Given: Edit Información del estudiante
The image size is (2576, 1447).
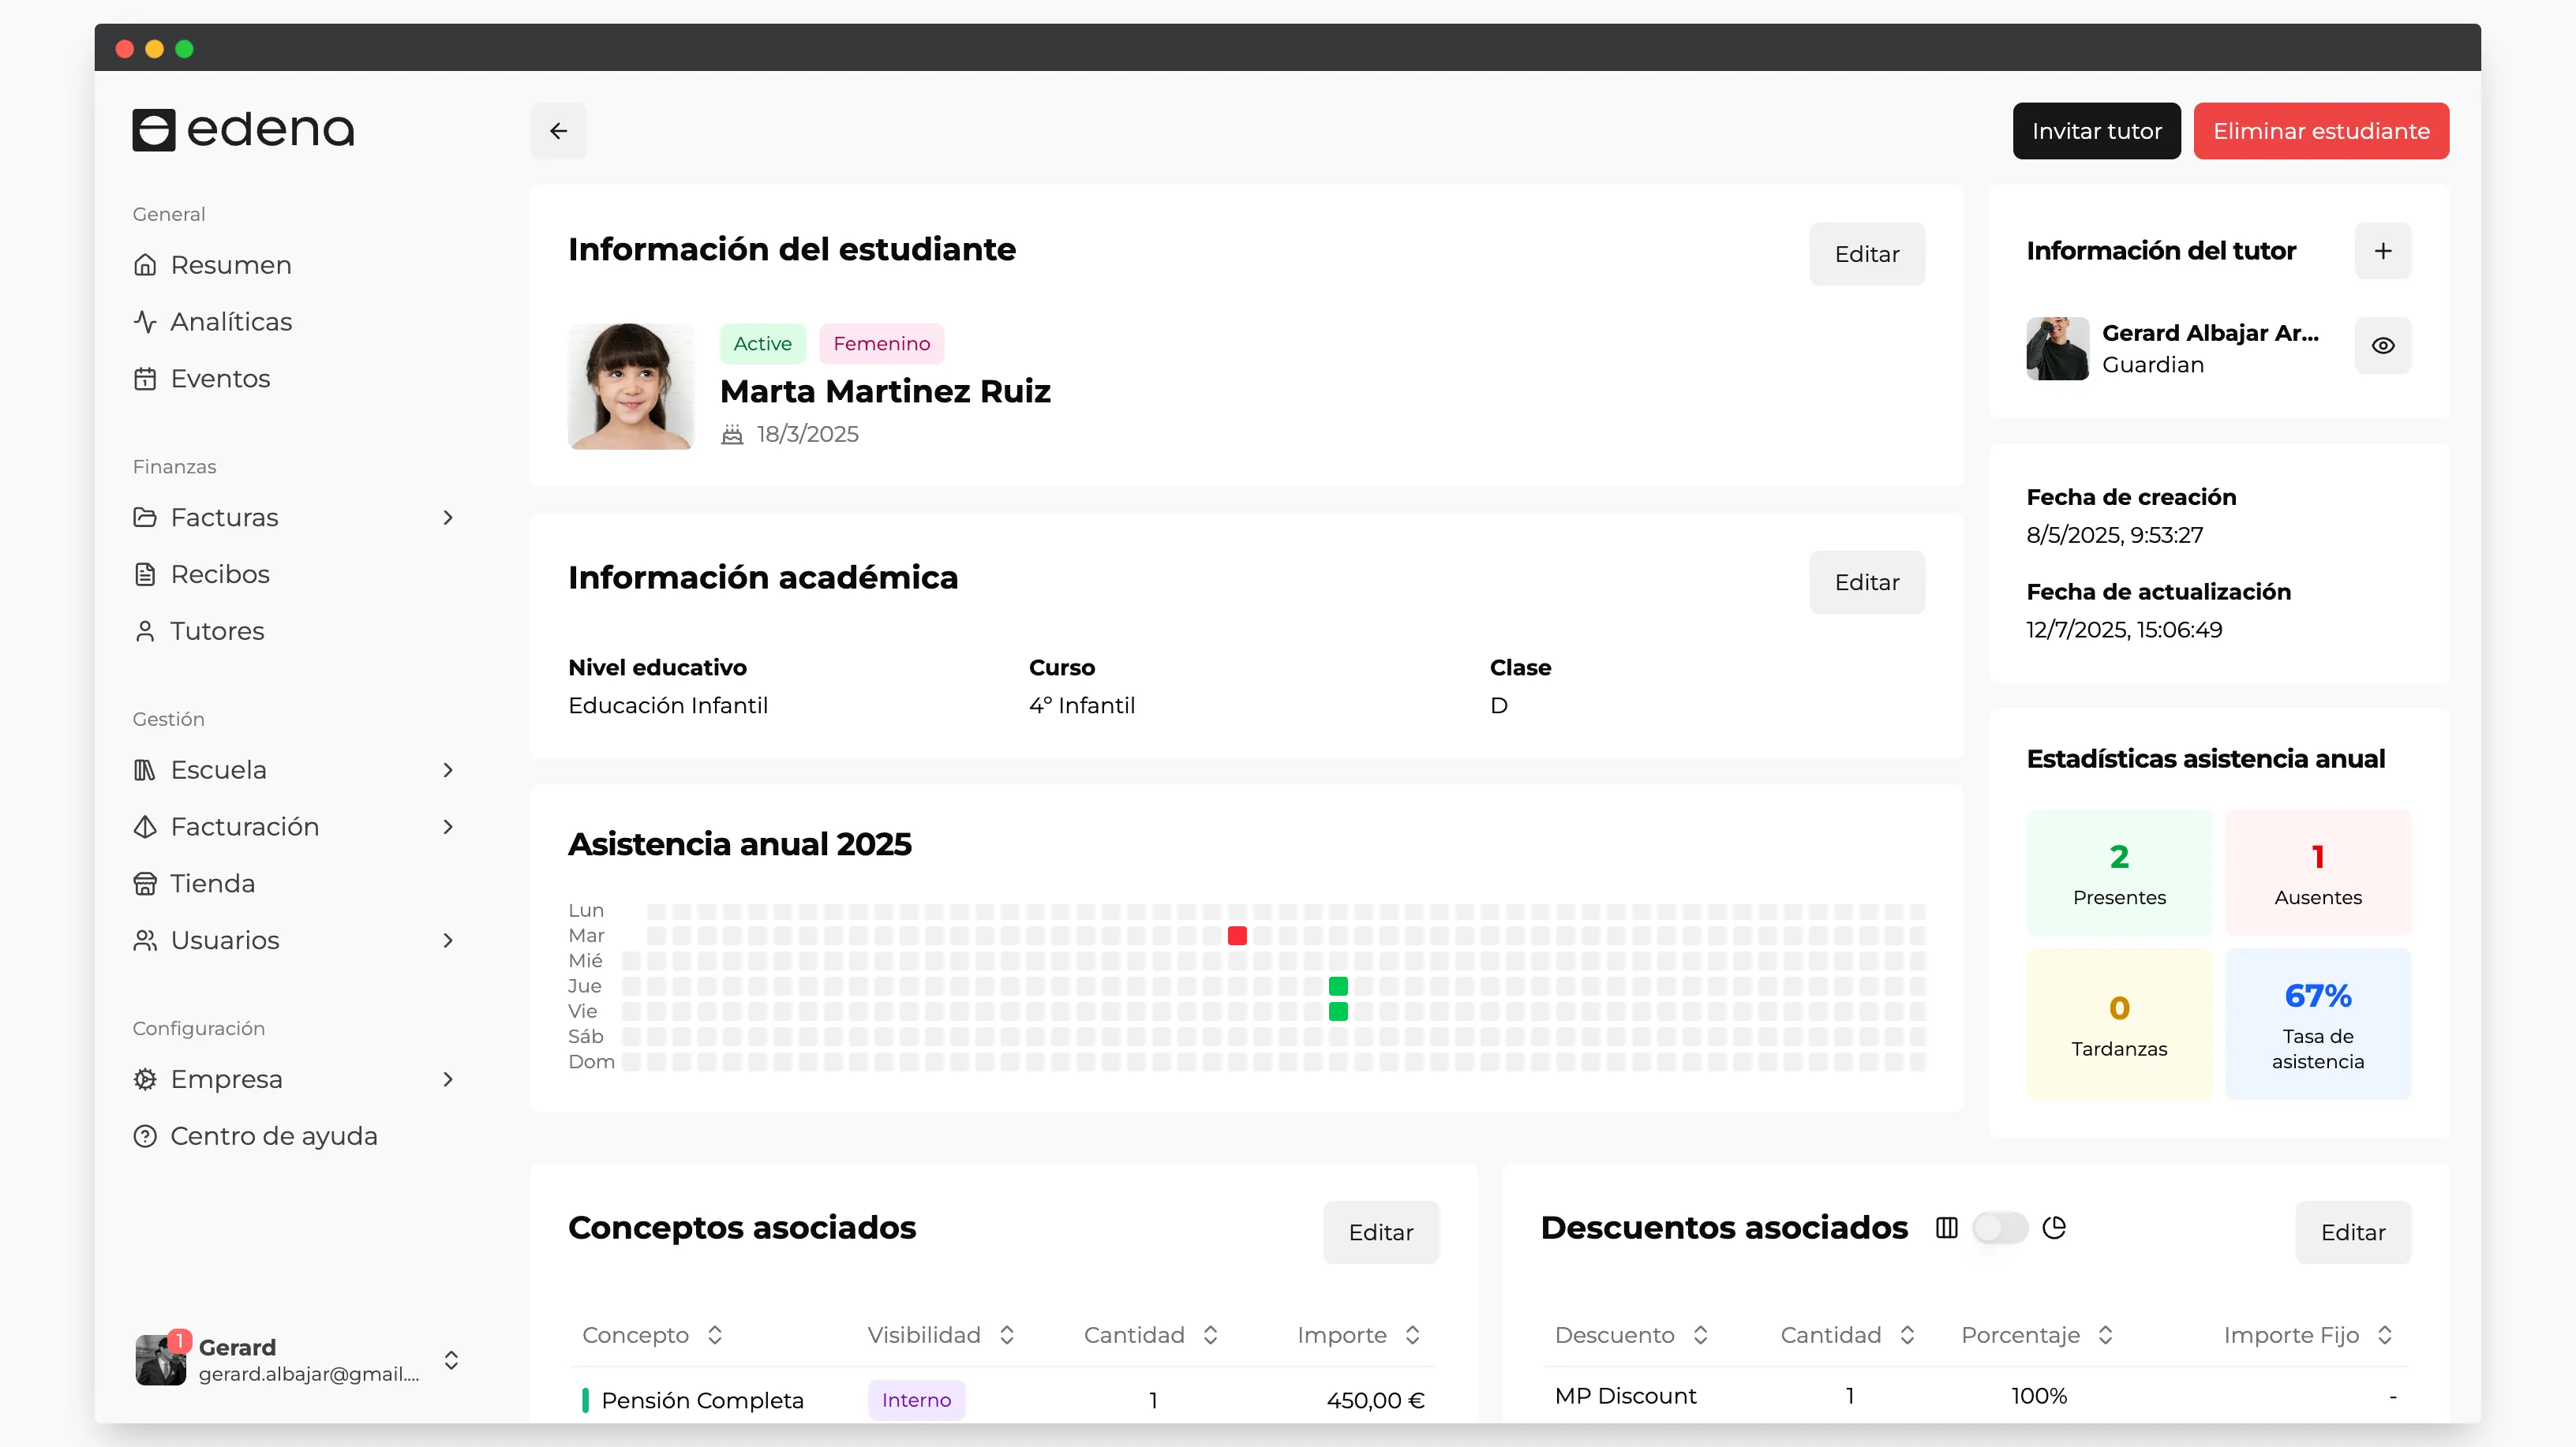Looking at the screenshot, I should [x=1866, y=254].
